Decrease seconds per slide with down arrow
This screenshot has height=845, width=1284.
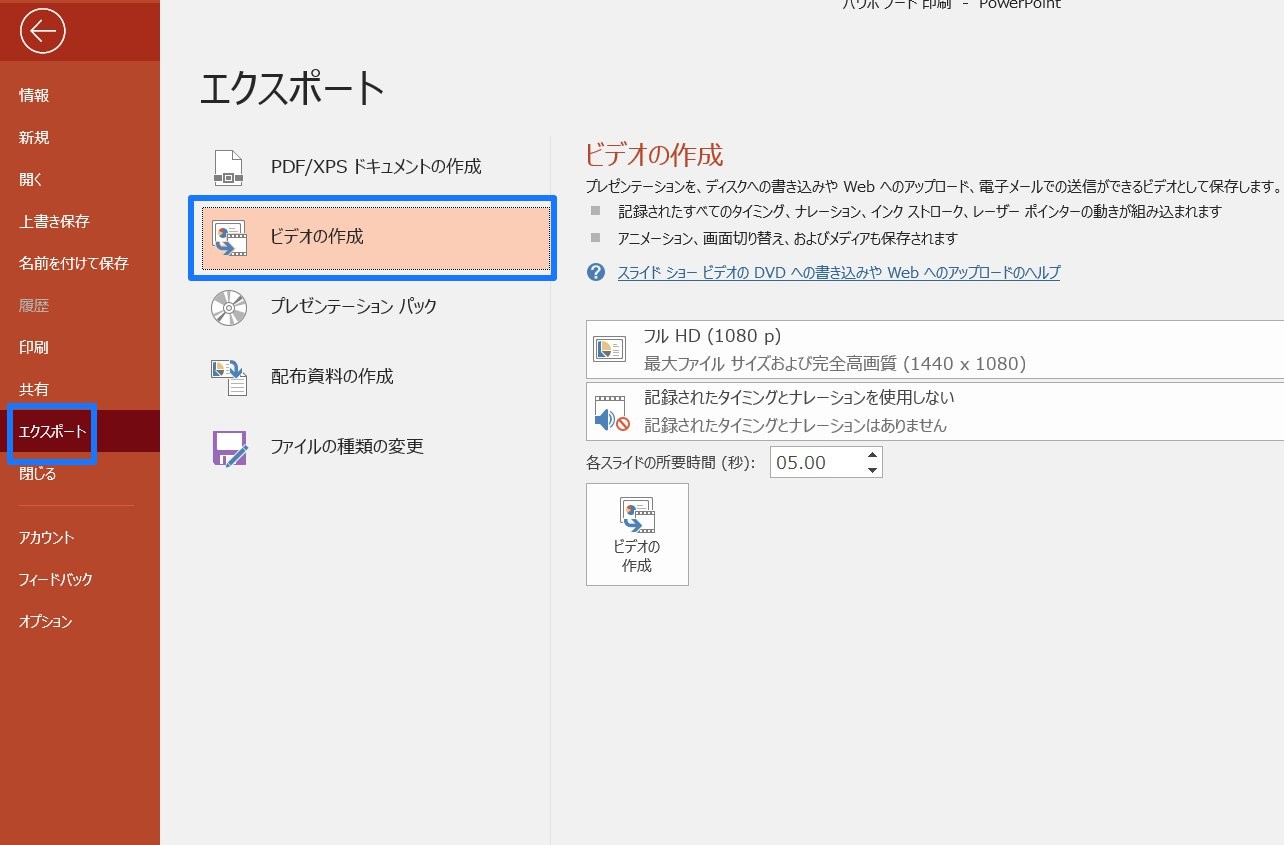click(872, 470)
